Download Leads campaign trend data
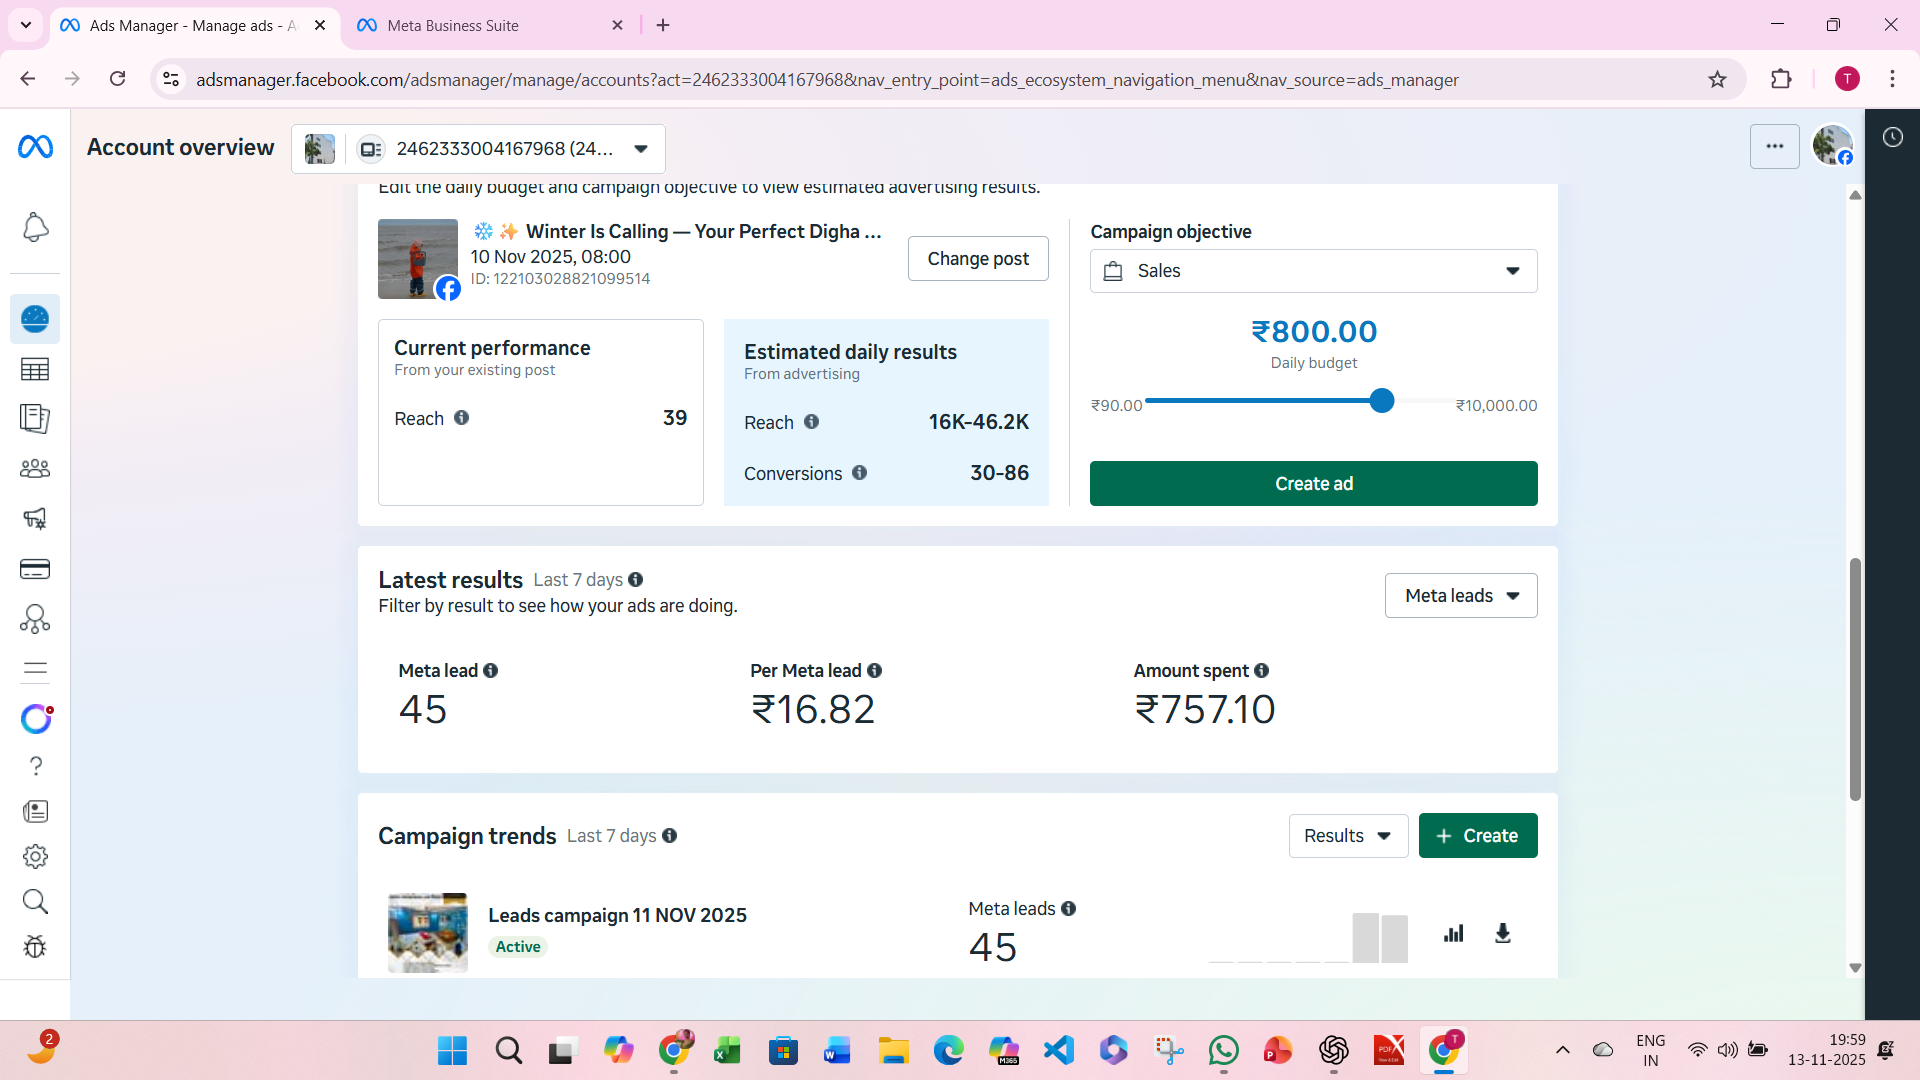Screen dimensions: 1920x1080 tap(1502, 934)
